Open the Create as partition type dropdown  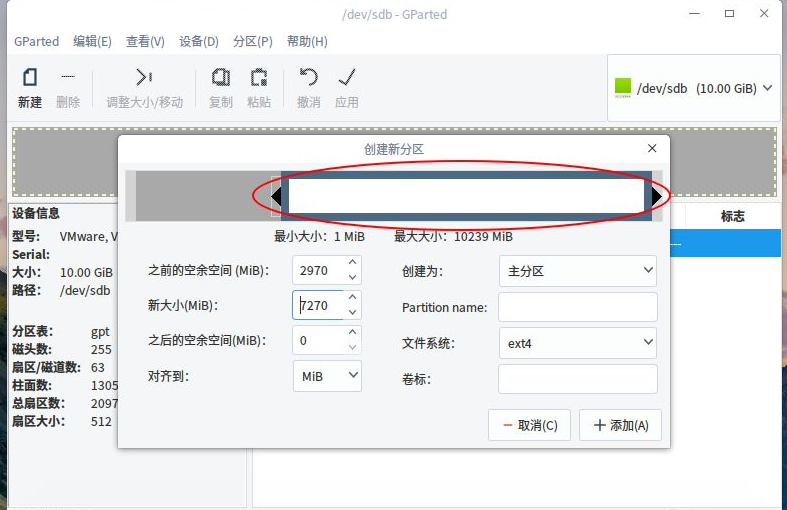point(577,271)
